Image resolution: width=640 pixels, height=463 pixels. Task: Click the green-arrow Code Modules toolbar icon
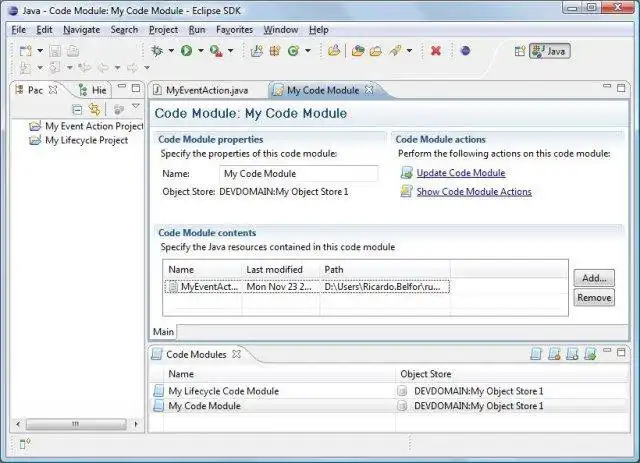coord(590,354)
